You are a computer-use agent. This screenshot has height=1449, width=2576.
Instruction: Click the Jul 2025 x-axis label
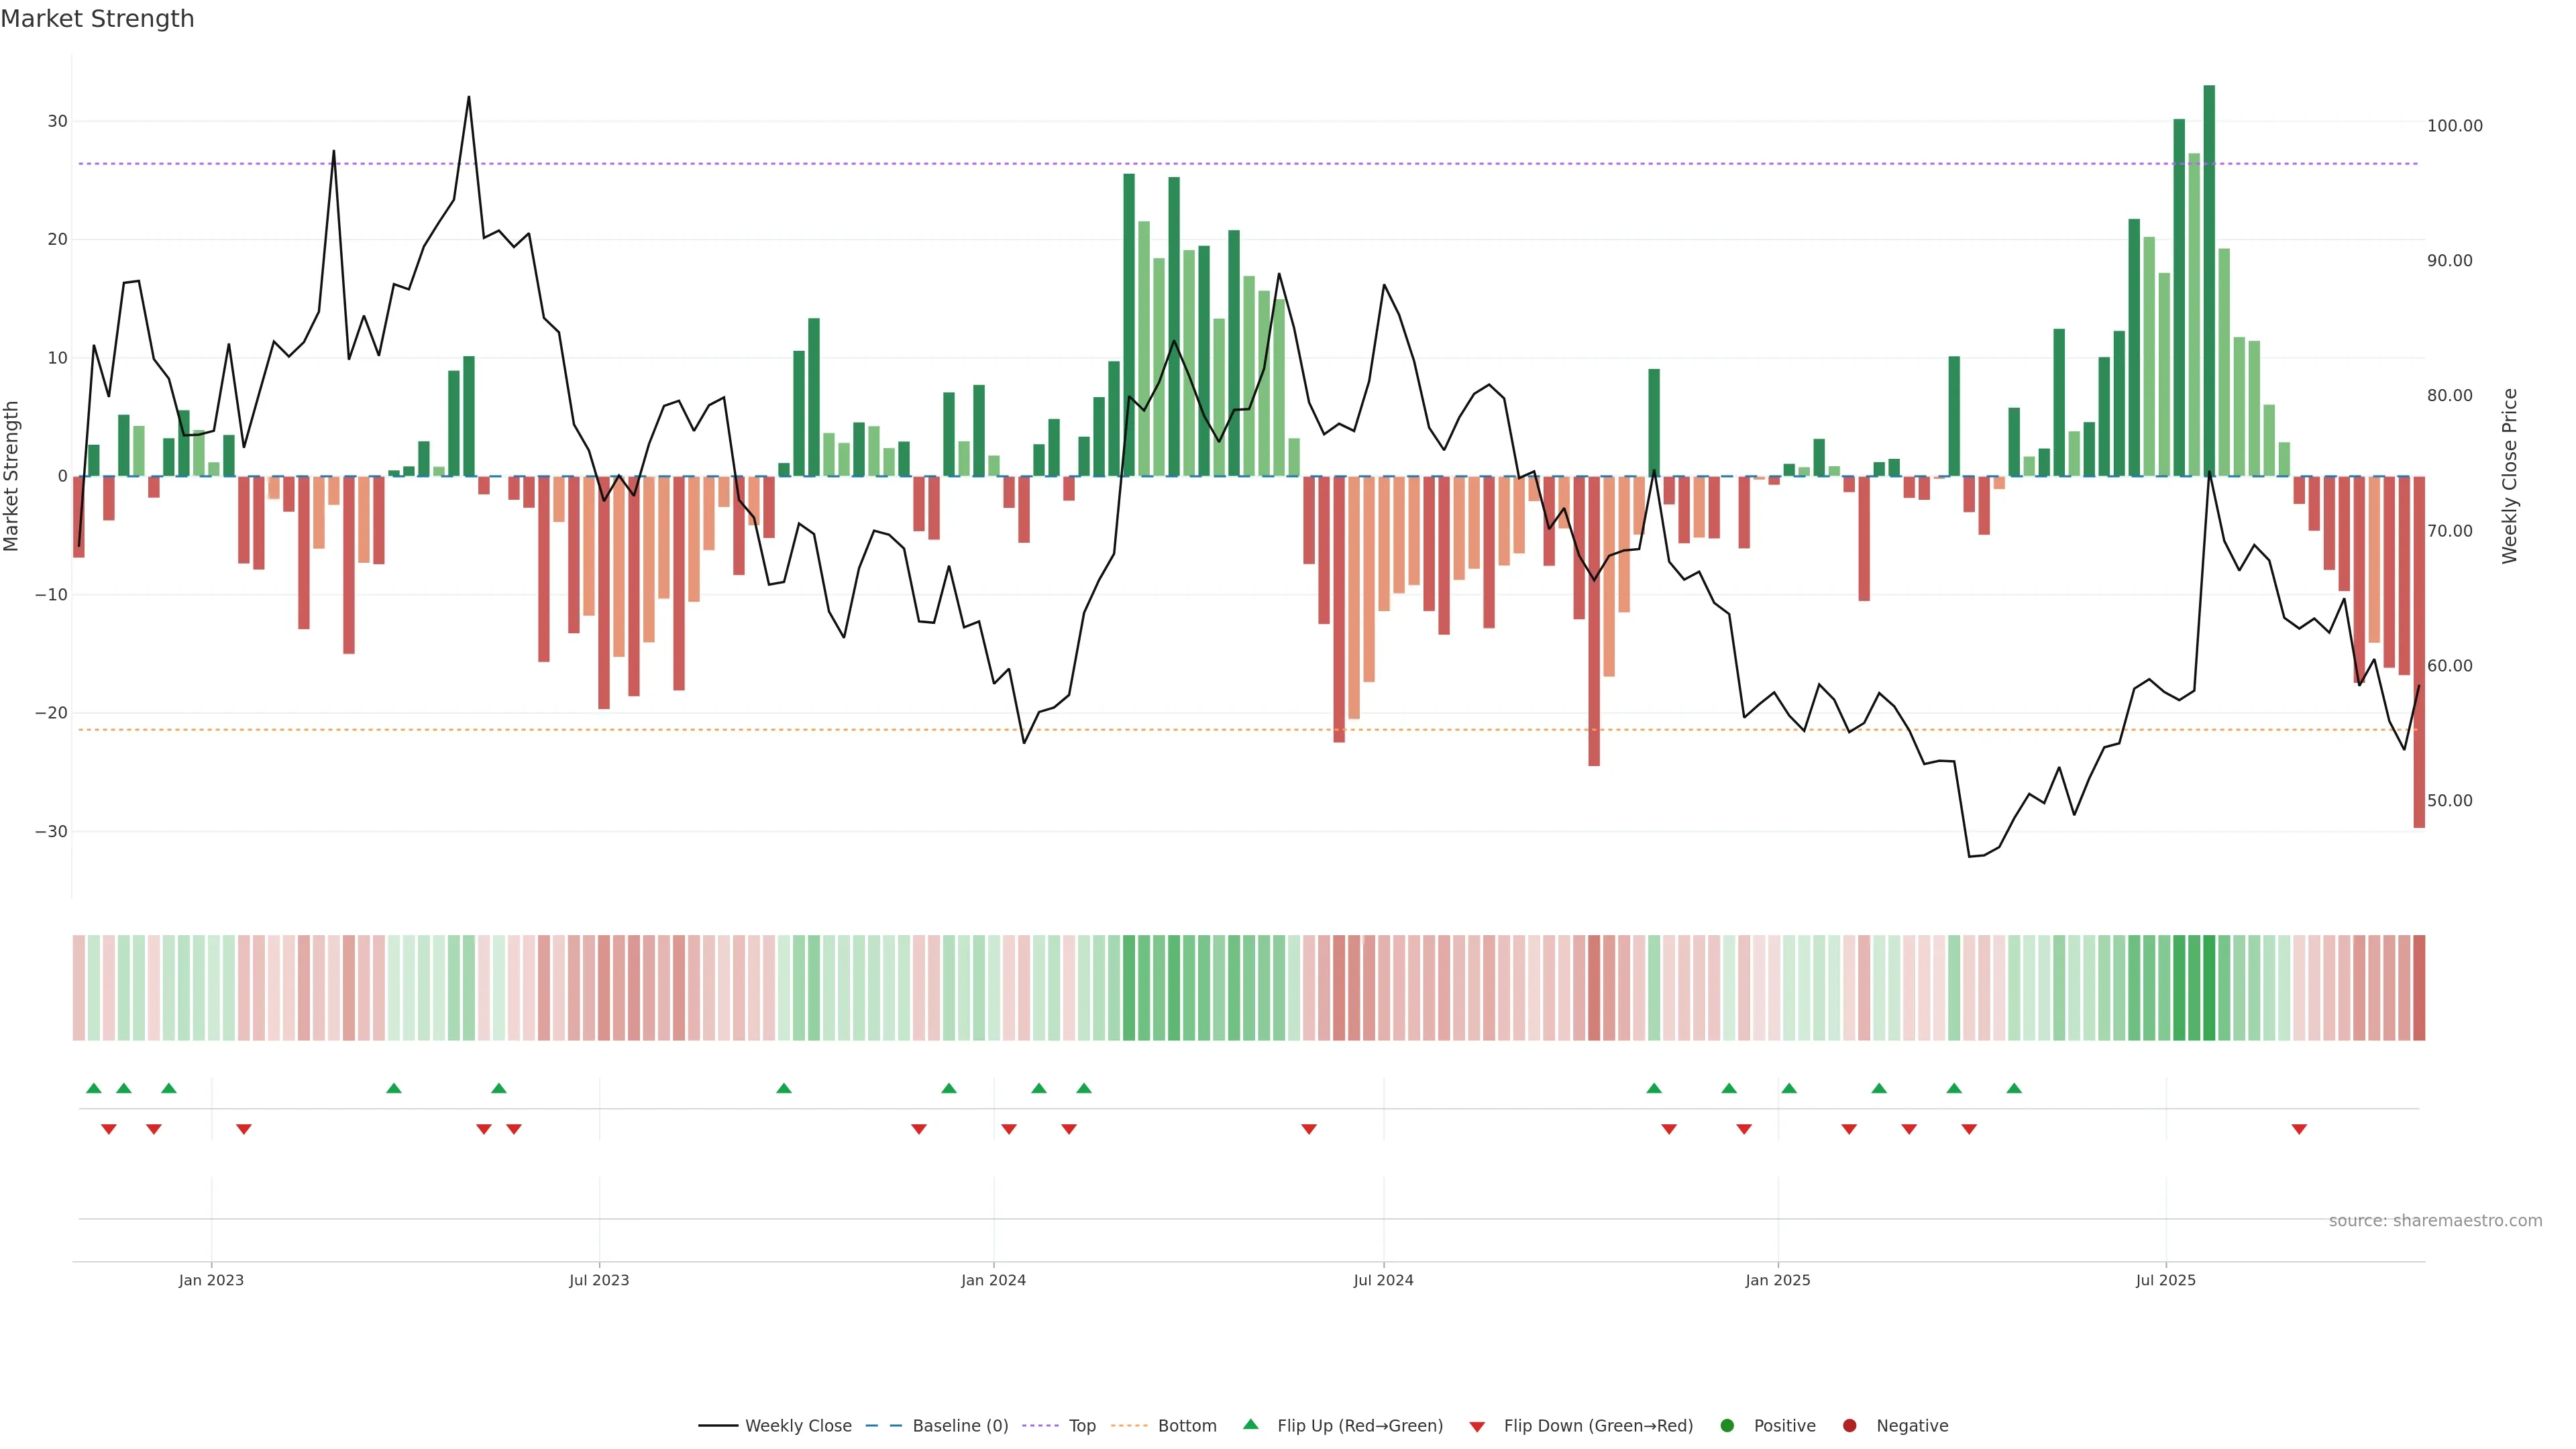[x=2165, y=1280]
